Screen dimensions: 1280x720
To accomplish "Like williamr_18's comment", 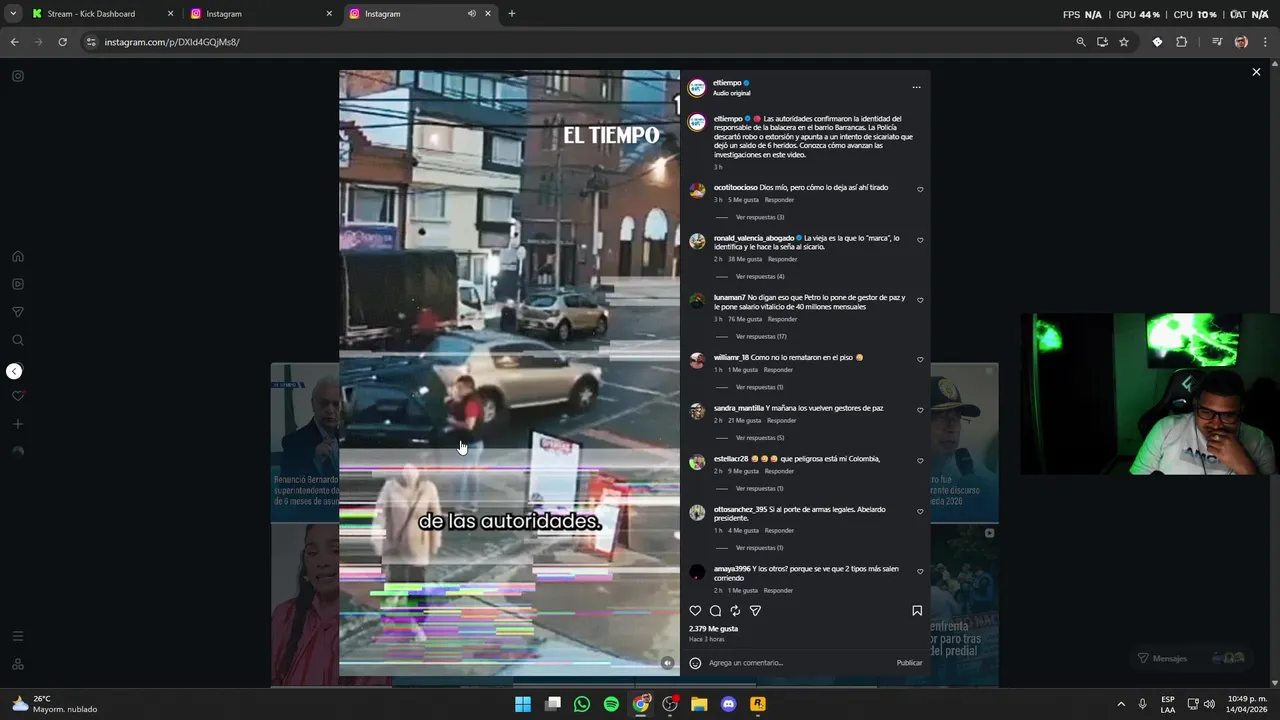I will pos(920,359).
